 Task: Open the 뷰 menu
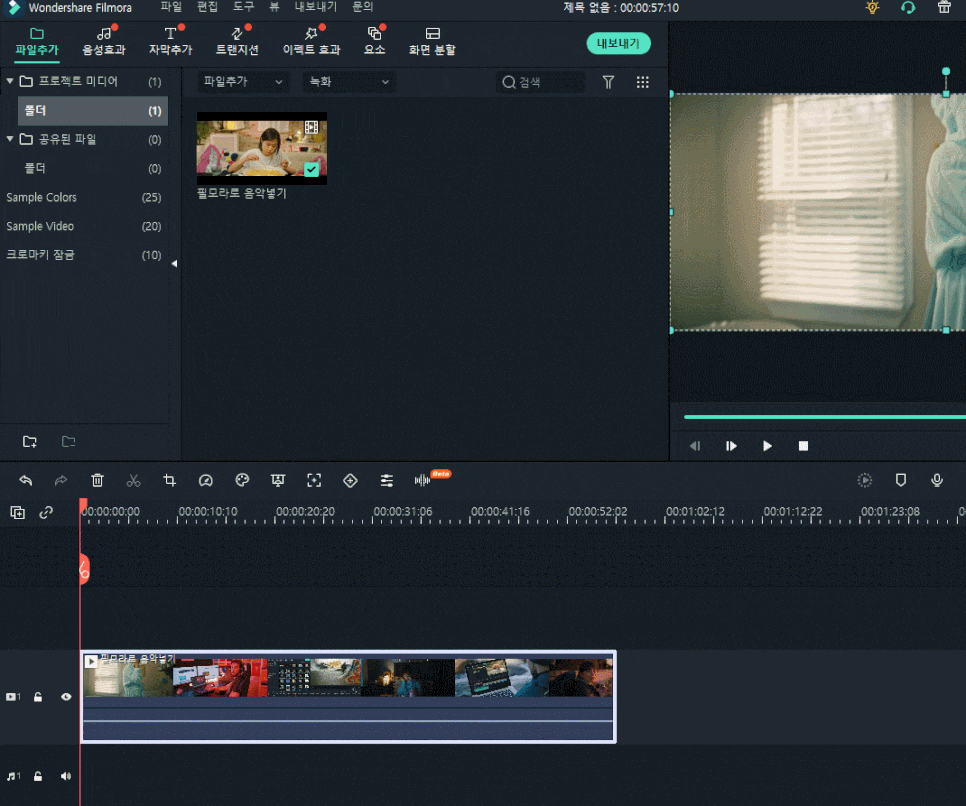274,7
